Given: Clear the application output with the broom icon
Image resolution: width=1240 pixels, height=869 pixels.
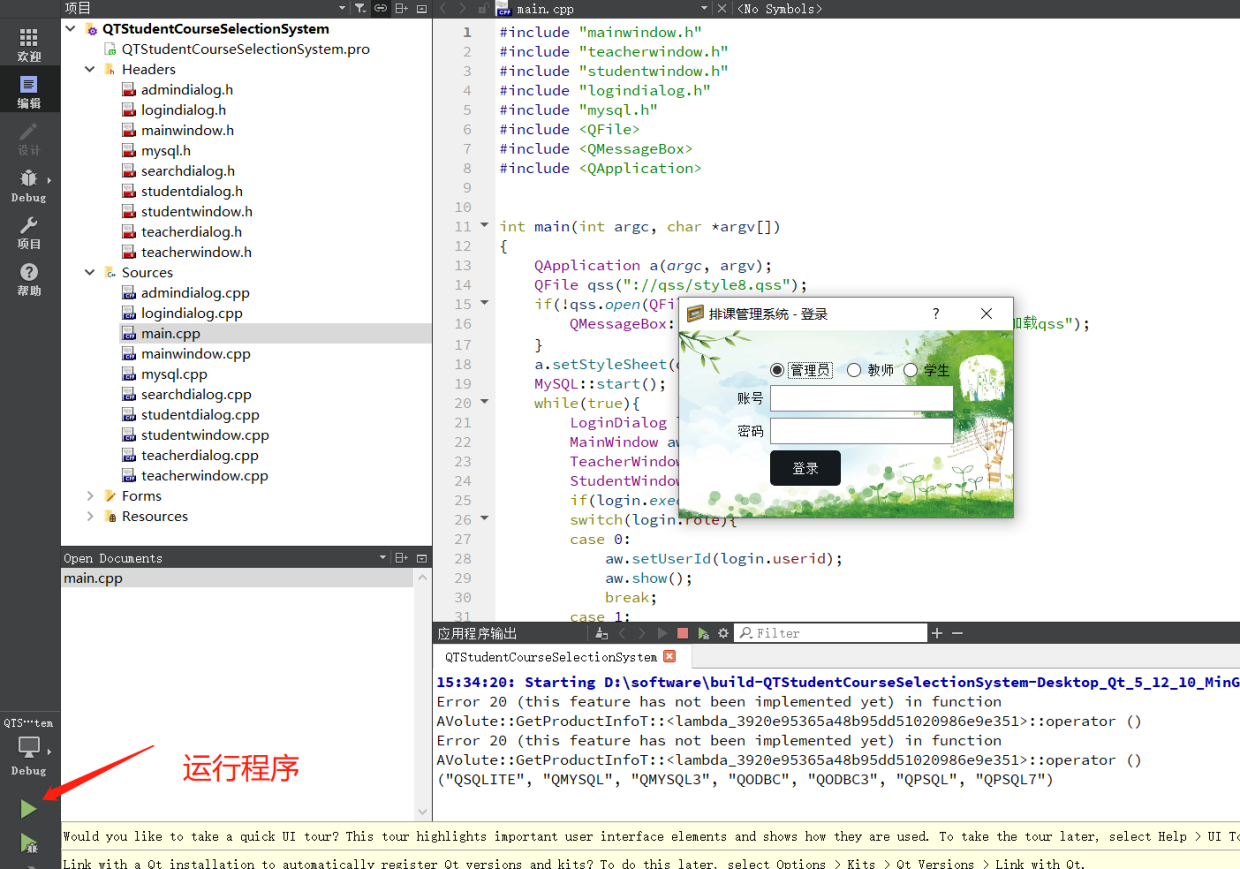Looking at the screenshot, I should pos(601,632).
